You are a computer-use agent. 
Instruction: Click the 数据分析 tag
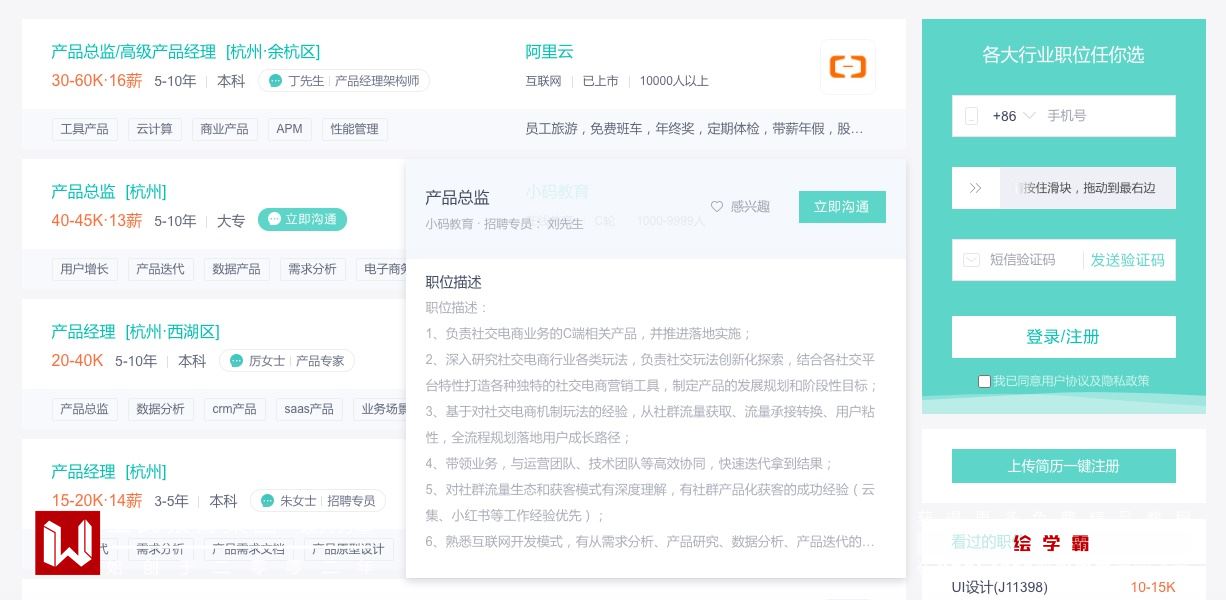pos(161,409)
